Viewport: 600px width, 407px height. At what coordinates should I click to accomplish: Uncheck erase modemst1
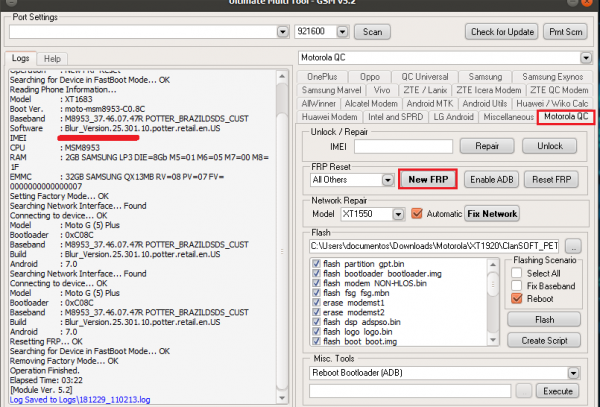coord(316,303)
